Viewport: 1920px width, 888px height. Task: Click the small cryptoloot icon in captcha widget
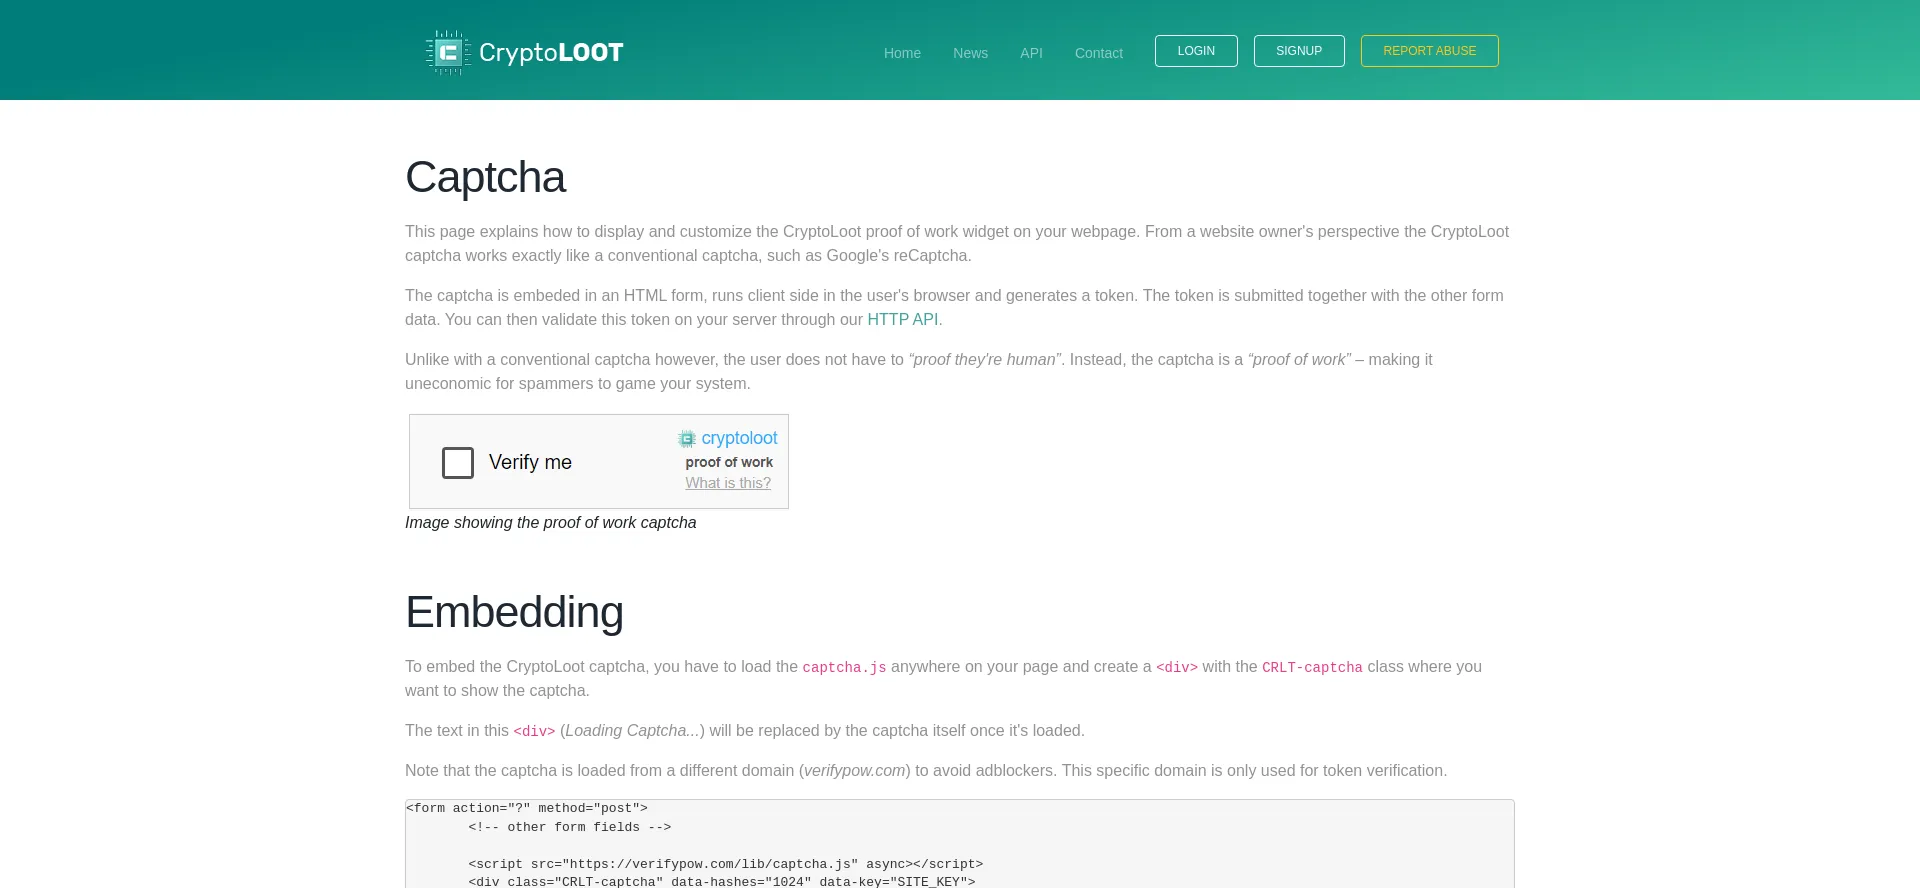(x=687, y=439)
